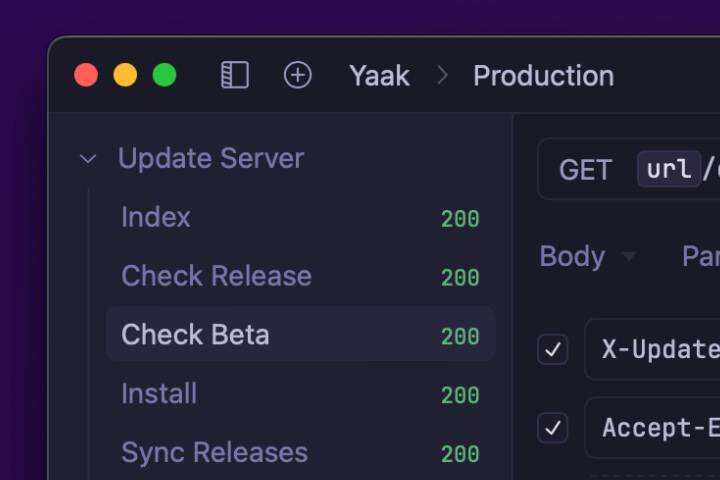Click the url variable in address bar
The width and height of the screenshot is (720, 480).
pos(669,170)
